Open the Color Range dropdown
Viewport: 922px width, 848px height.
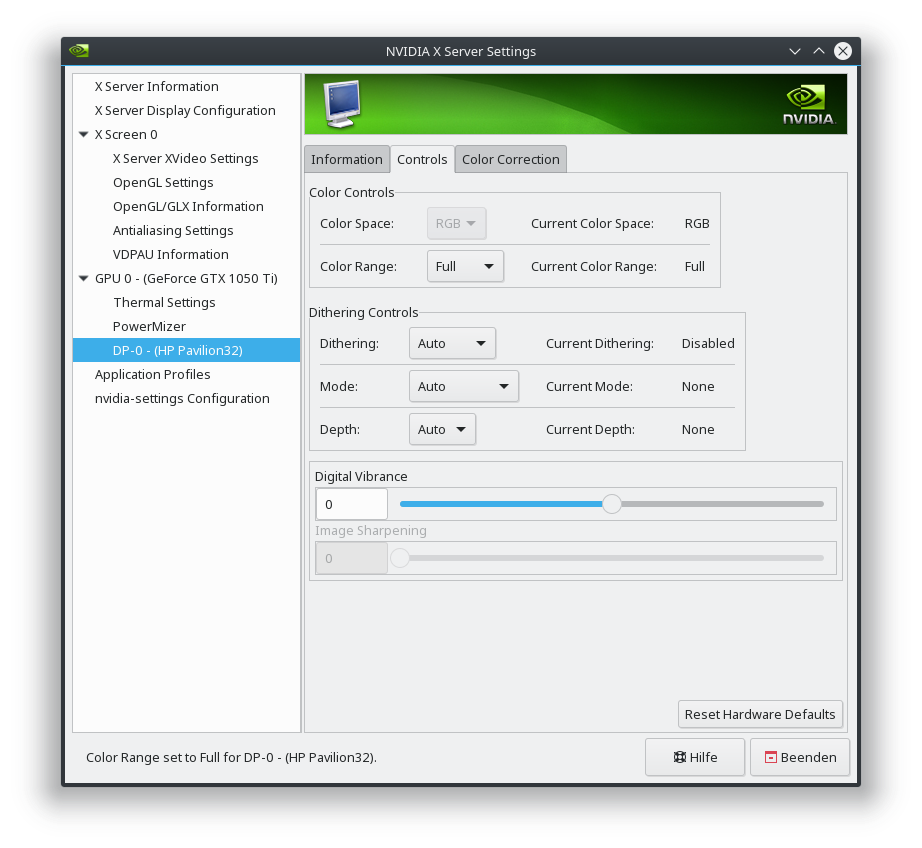[x=465, y=266]
